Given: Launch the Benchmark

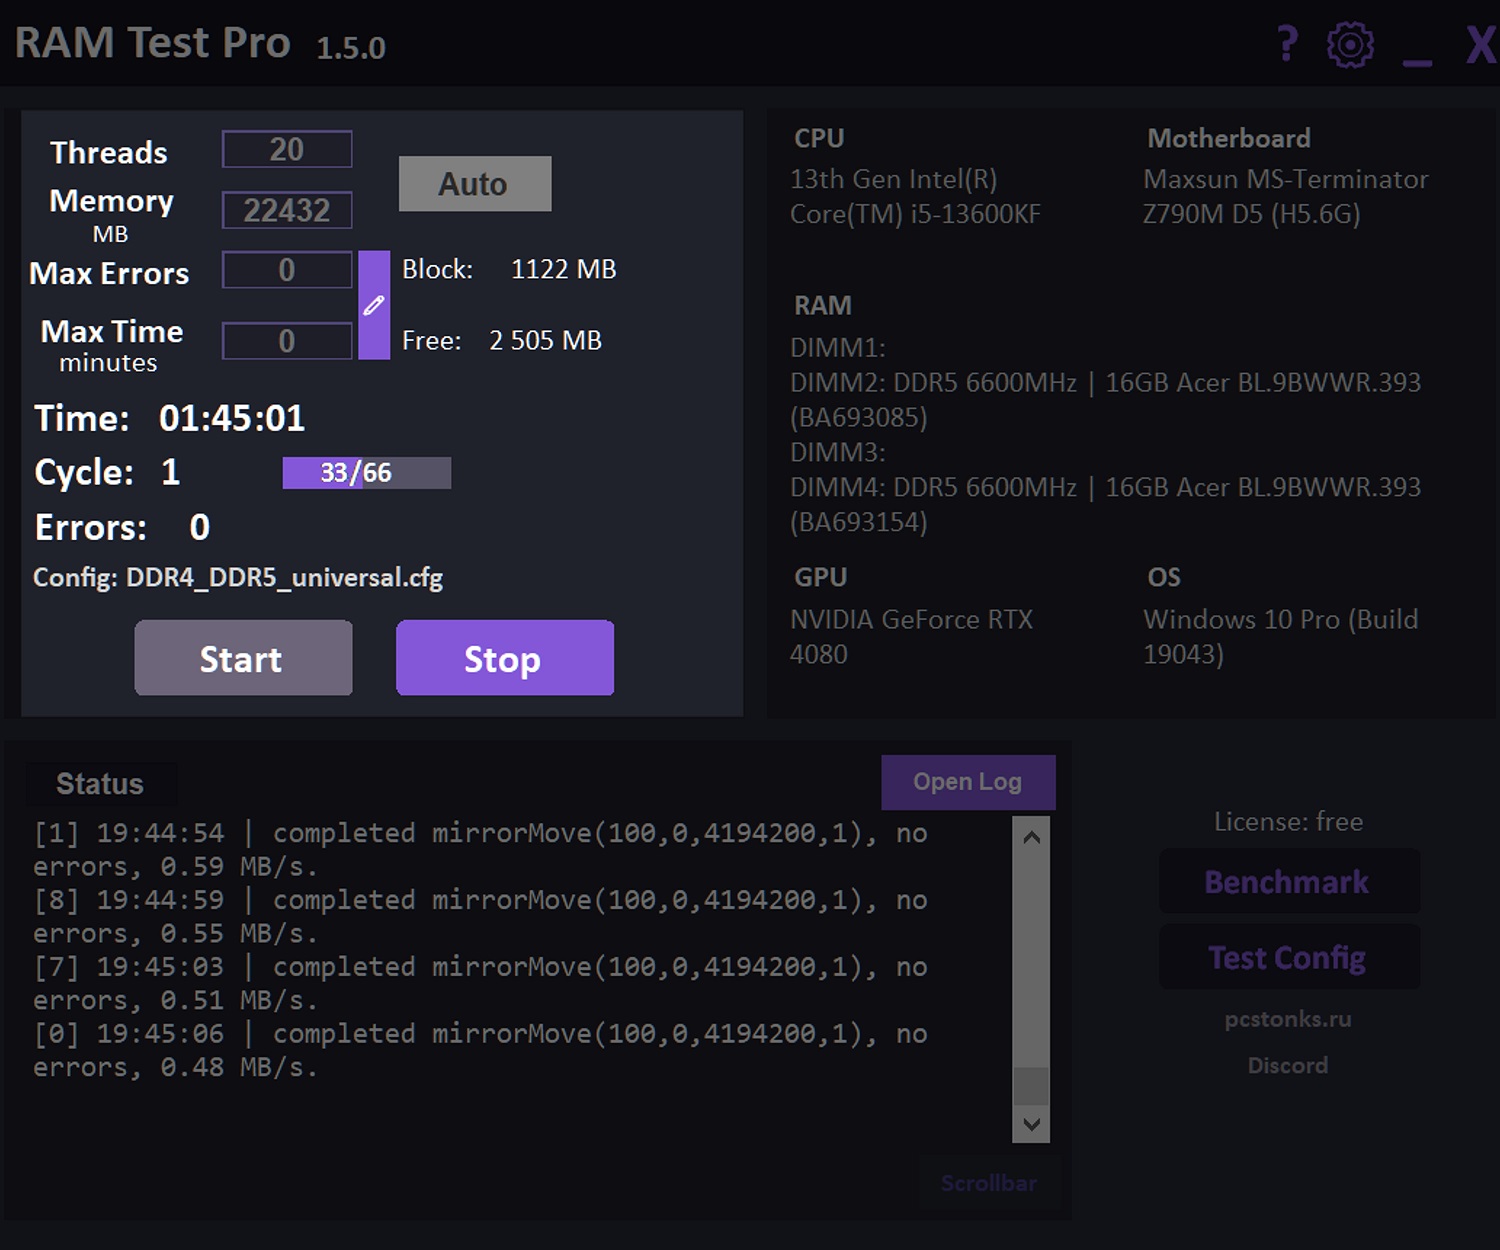Looking at the screenshot, I should [x=1288, y=882].
